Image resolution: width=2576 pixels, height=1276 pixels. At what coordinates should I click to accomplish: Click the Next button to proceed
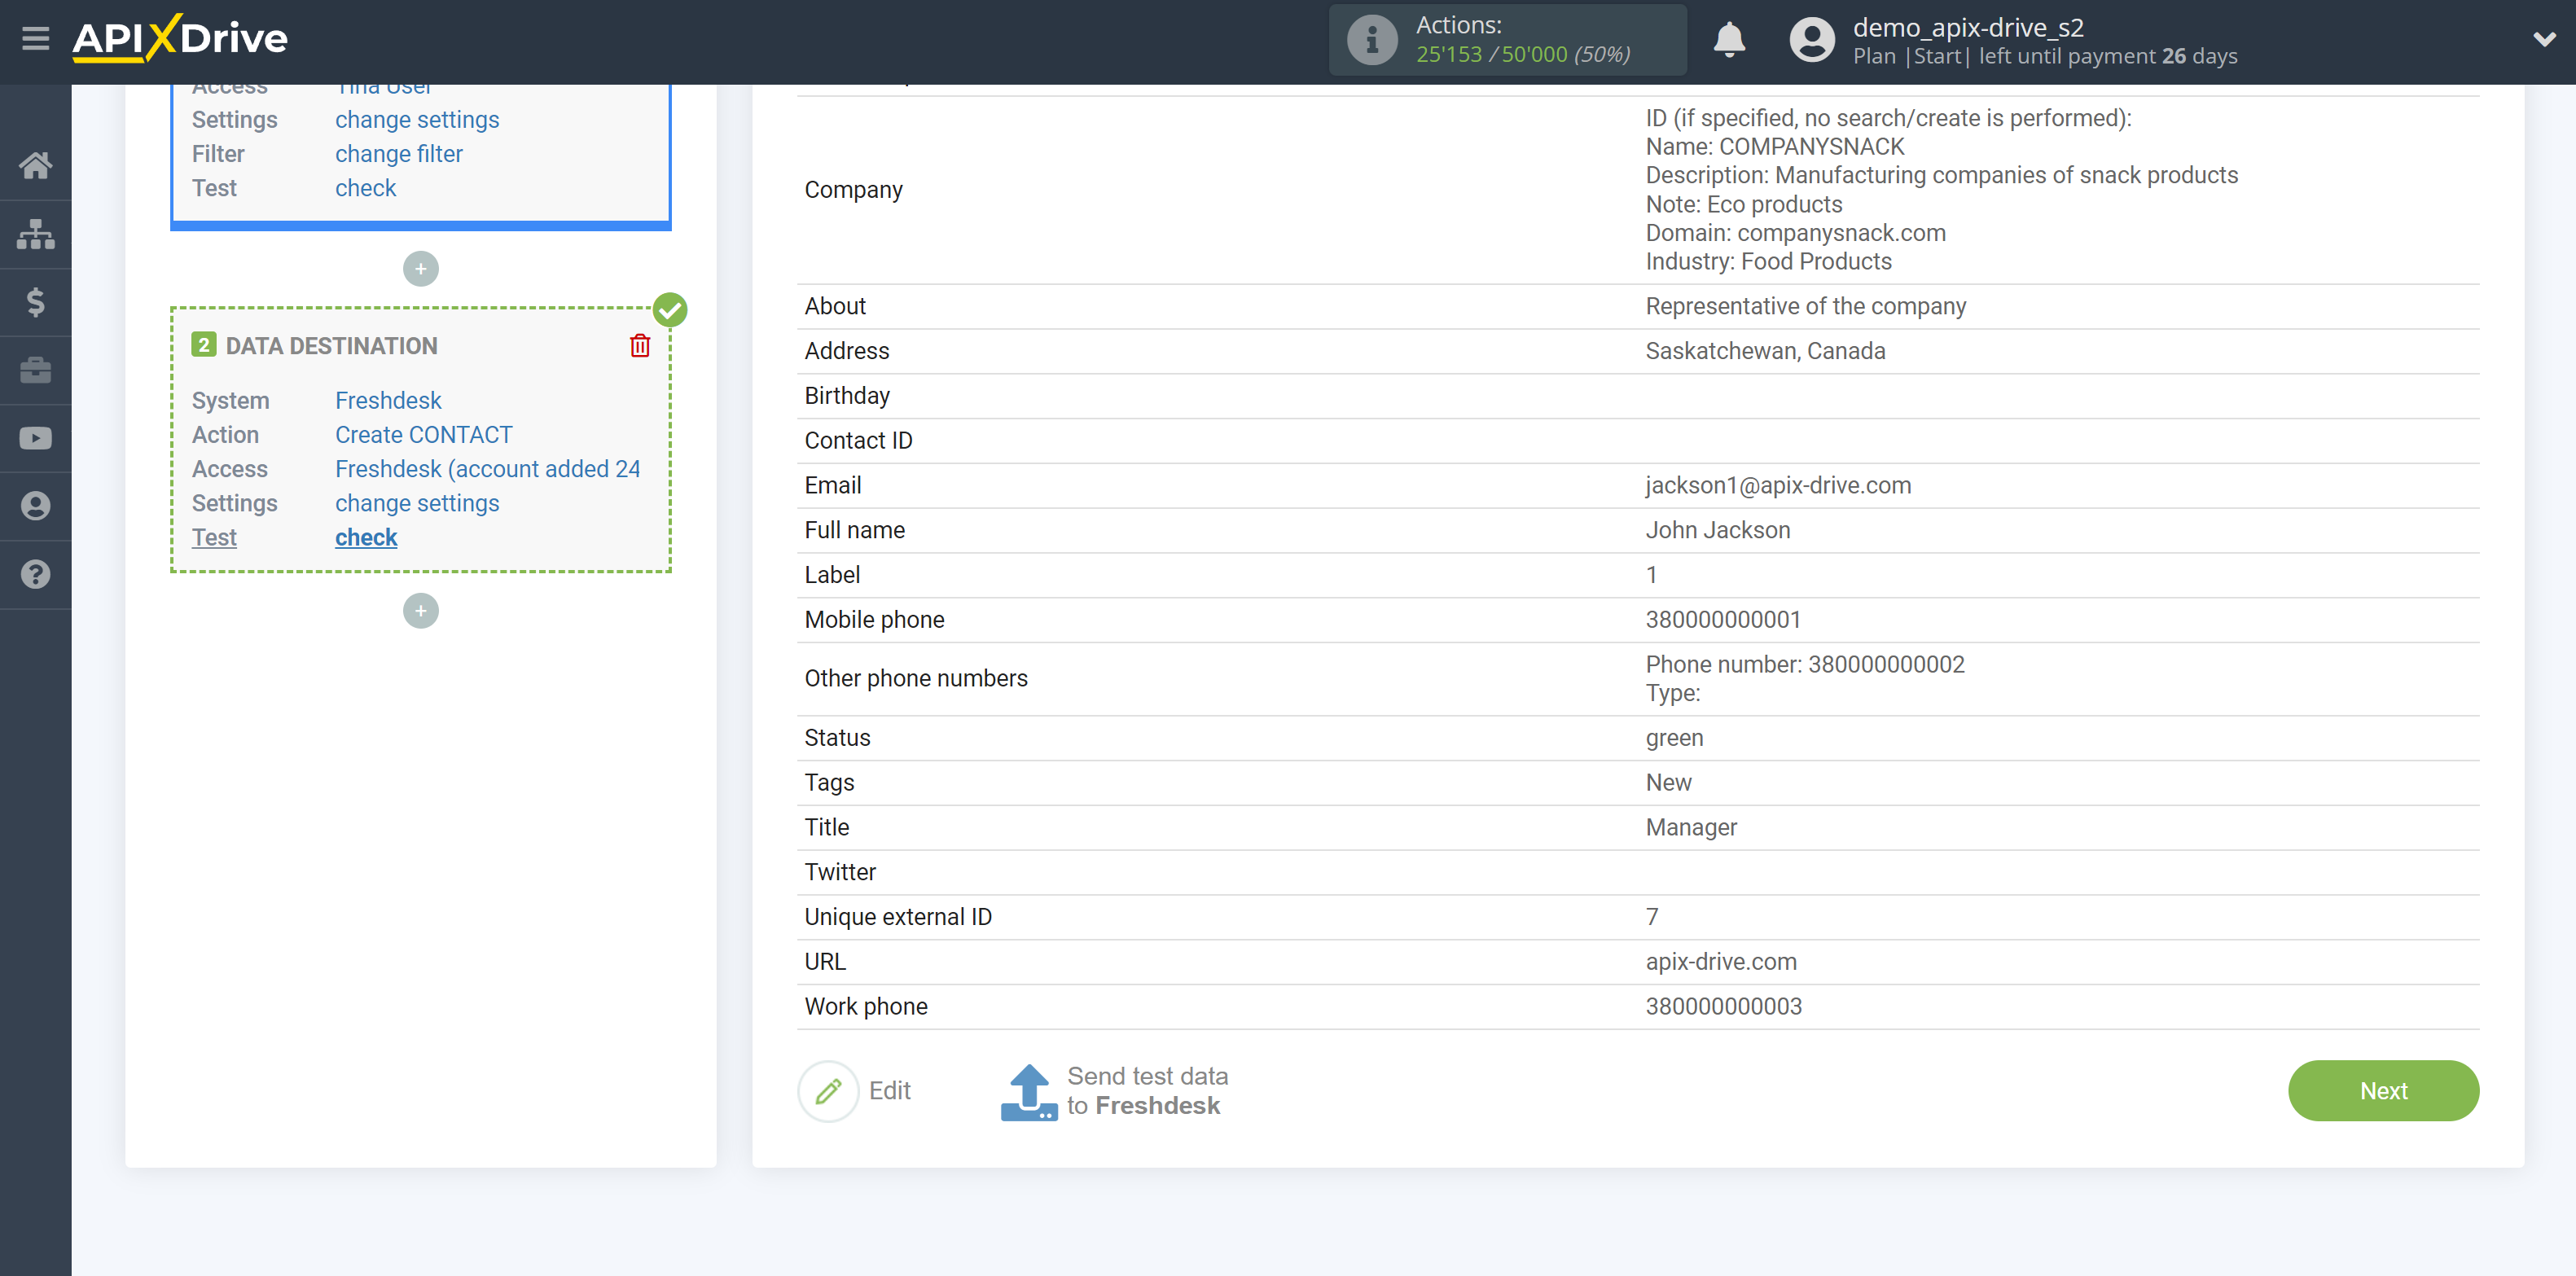coord(2385,1089)
